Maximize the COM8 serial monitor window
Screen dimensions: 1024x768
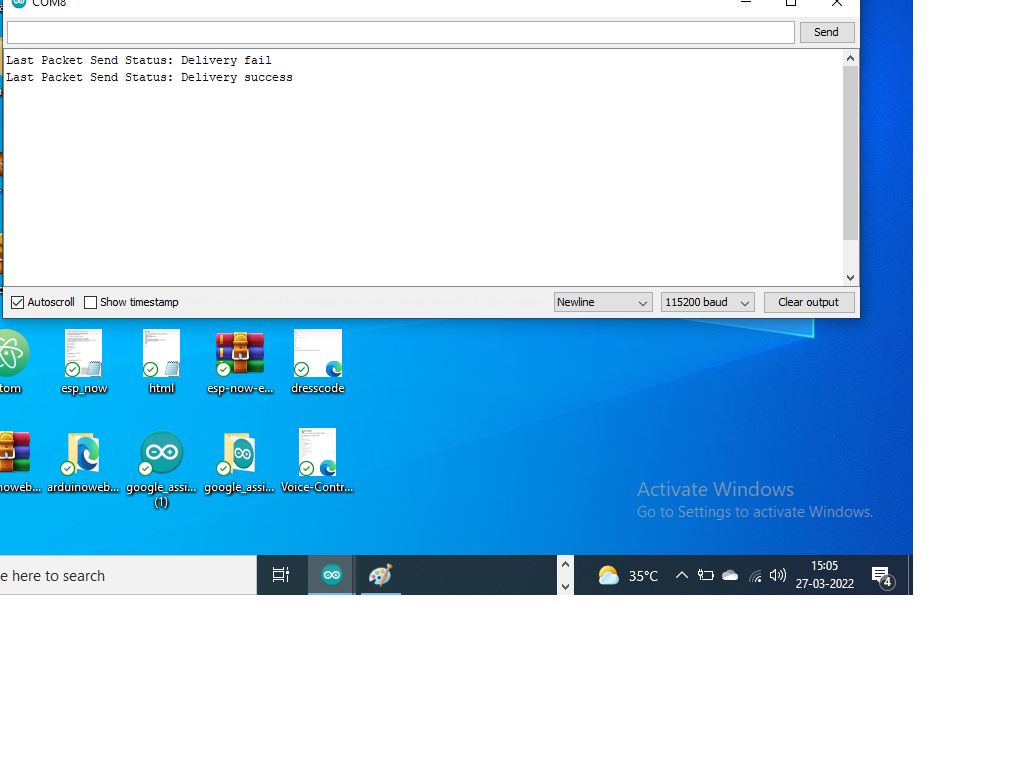coord(791,3)
